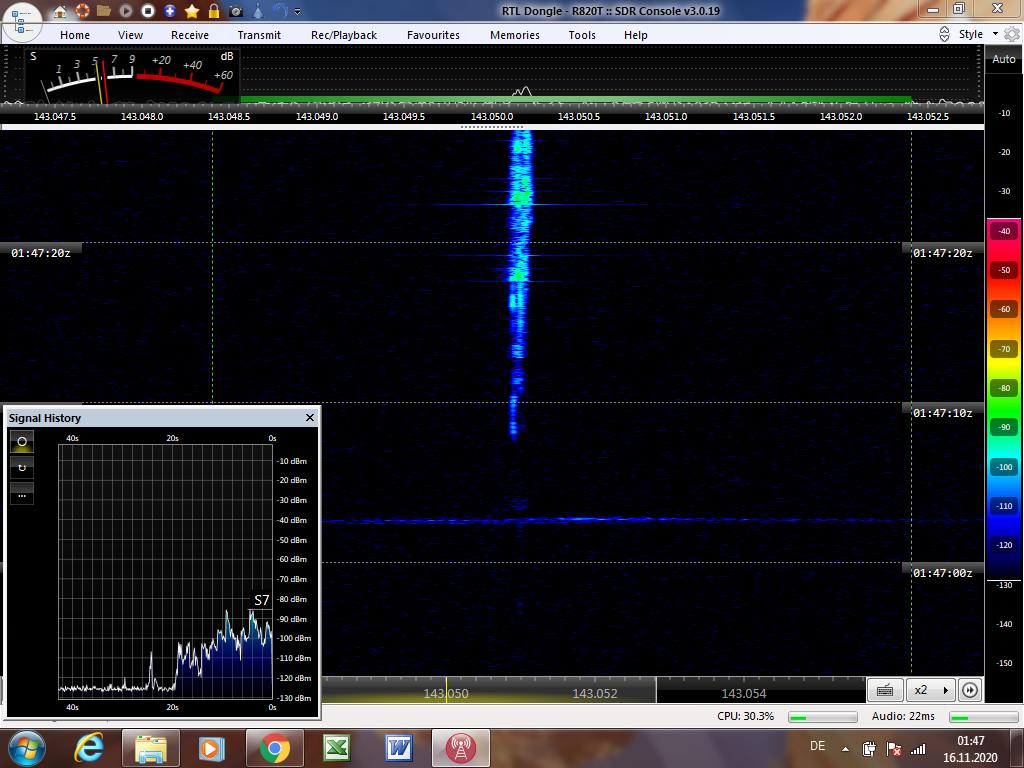The width and height of the screenshot is (1024, 768).
Task: Open Excel from the taskbar
Action: [336, 748]
